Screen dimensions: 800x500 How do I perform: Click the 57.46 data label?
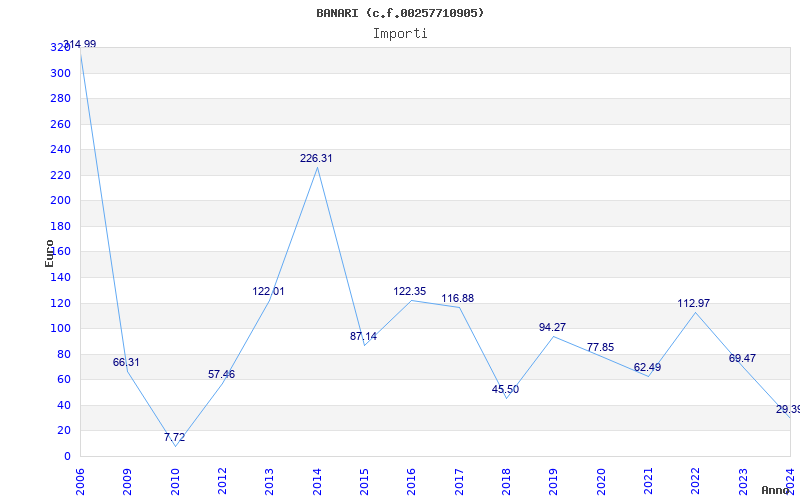click(221, 374)
